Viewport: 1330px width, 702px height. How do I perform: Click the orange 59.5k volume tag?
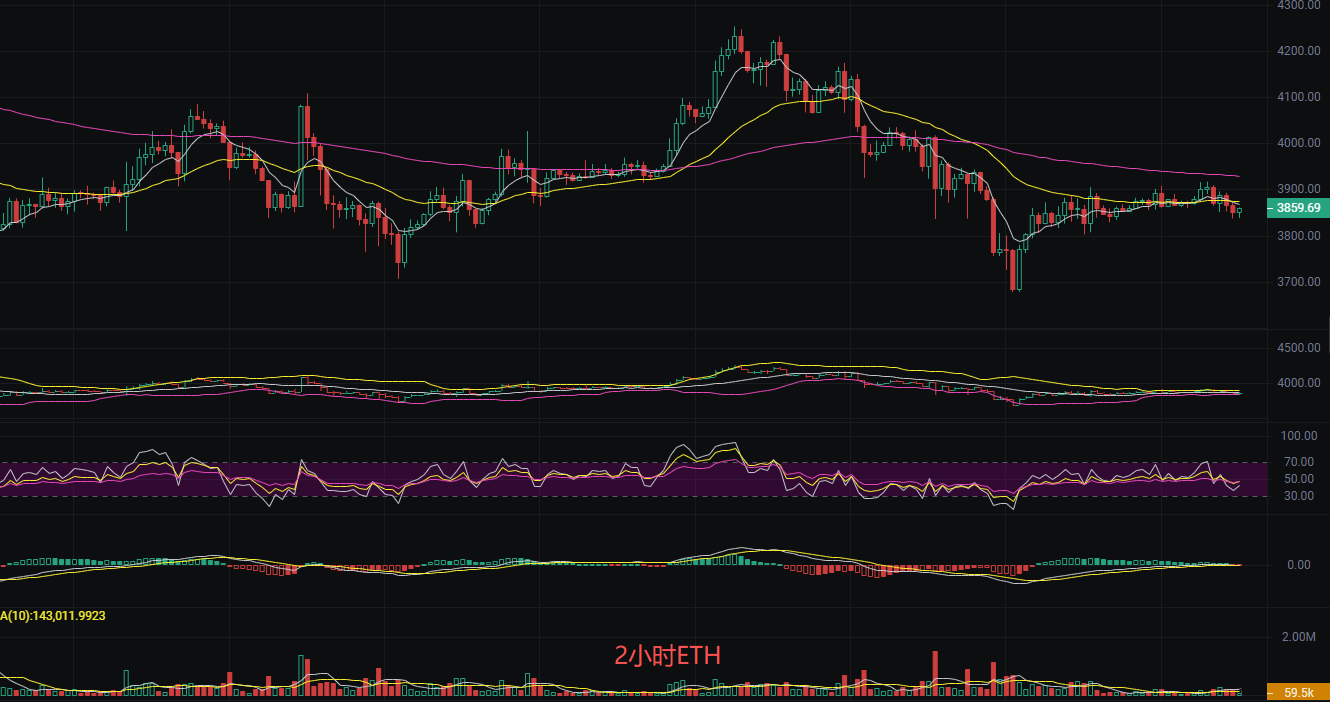[x=1297, y=692]
